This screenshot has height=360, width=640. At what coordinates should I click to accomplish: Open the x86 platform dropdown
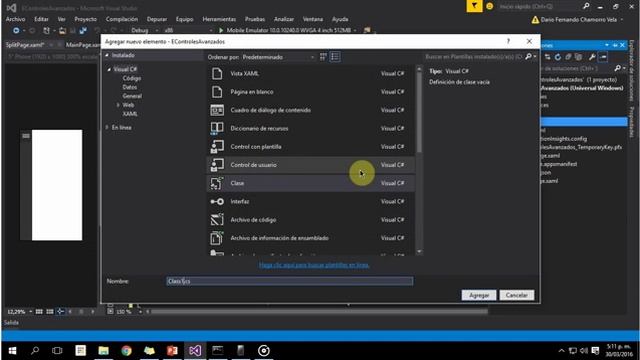188,30
